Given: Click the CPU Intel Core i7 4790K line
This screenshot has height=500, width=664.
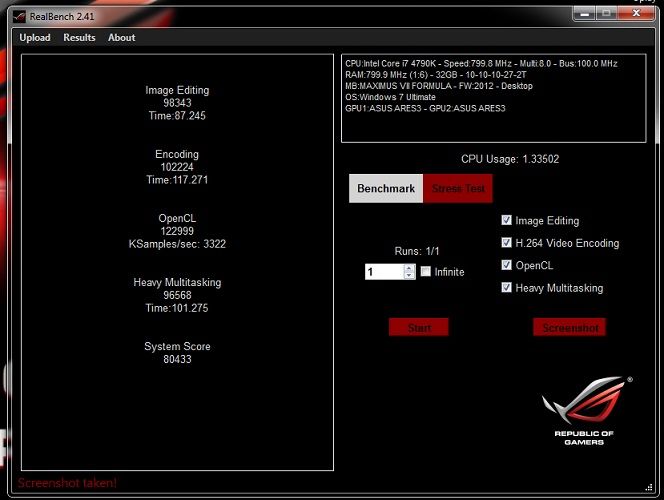Looking at the screenshot, I should (x=481, y=64).
